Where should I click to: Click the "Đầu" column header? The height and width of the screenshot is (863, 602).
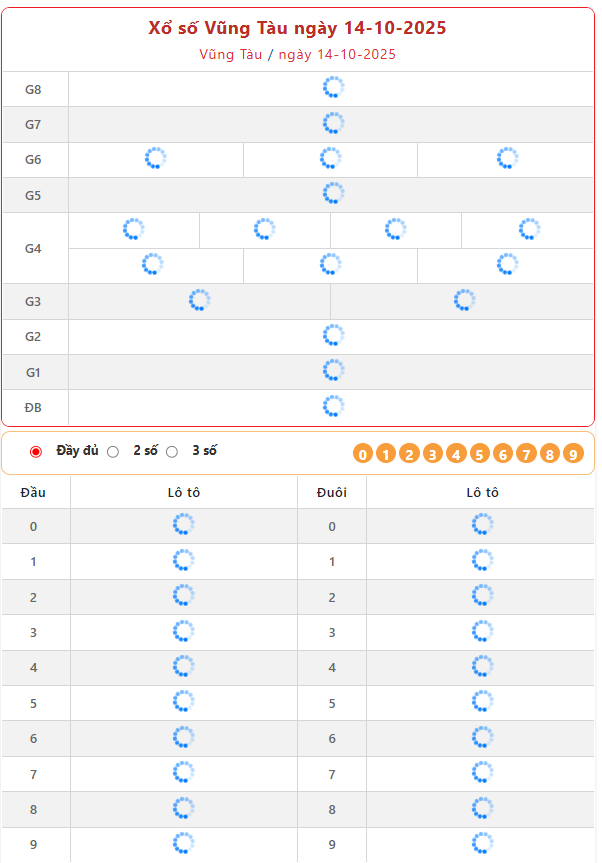tap(33, 492)
